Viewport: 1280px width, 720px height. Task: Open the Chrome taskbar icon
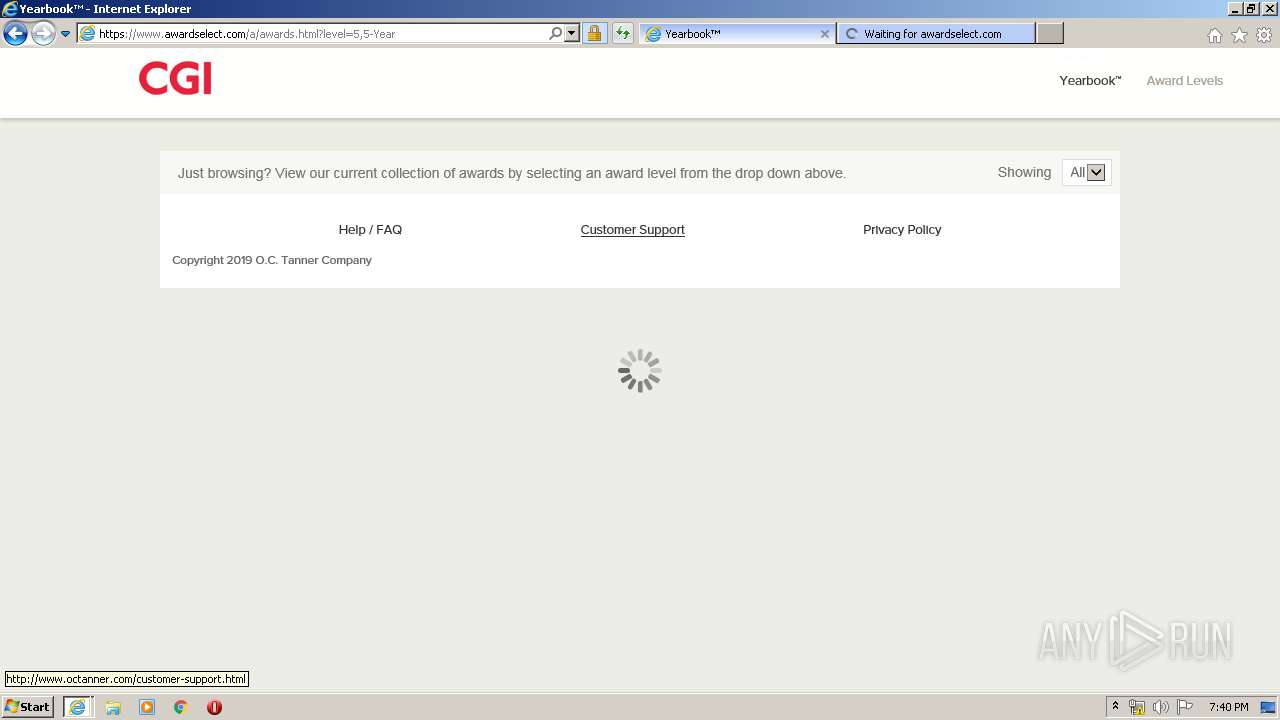click(x=181, y=707)
